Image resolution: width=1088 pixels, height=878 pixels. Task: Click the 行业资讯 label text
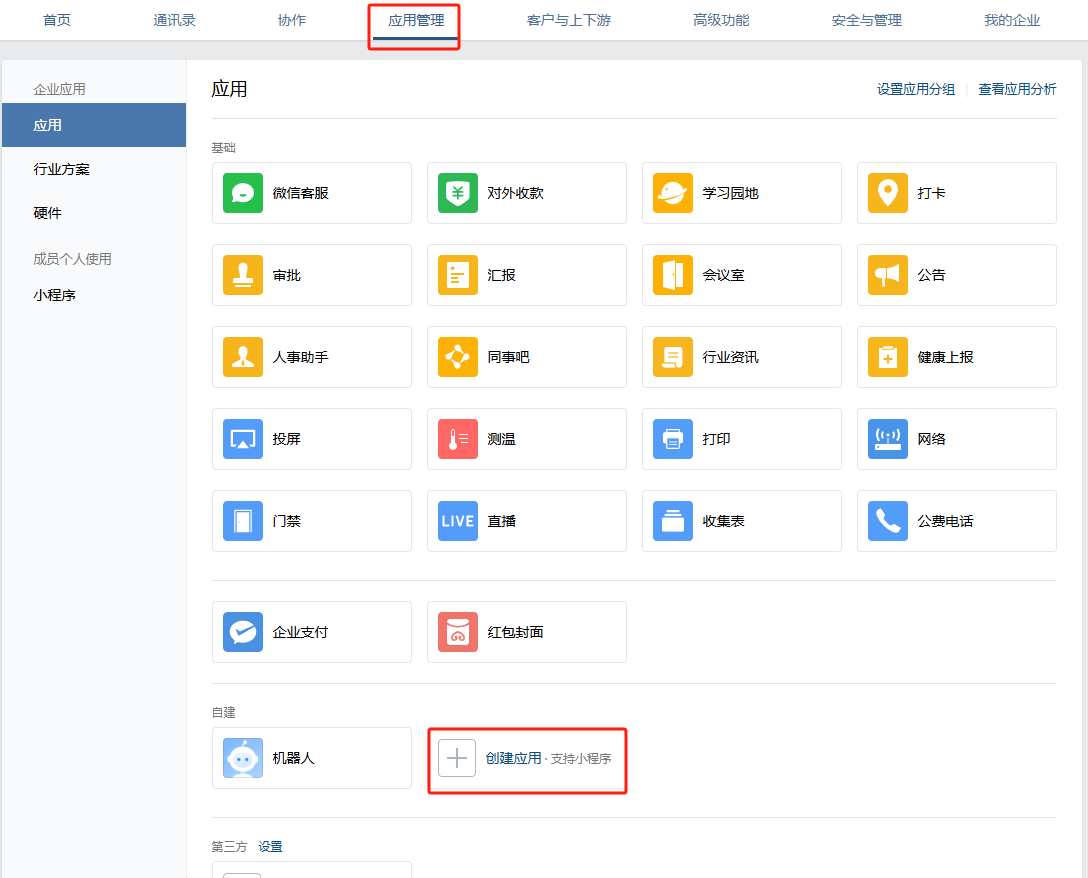tap(731, 357)
